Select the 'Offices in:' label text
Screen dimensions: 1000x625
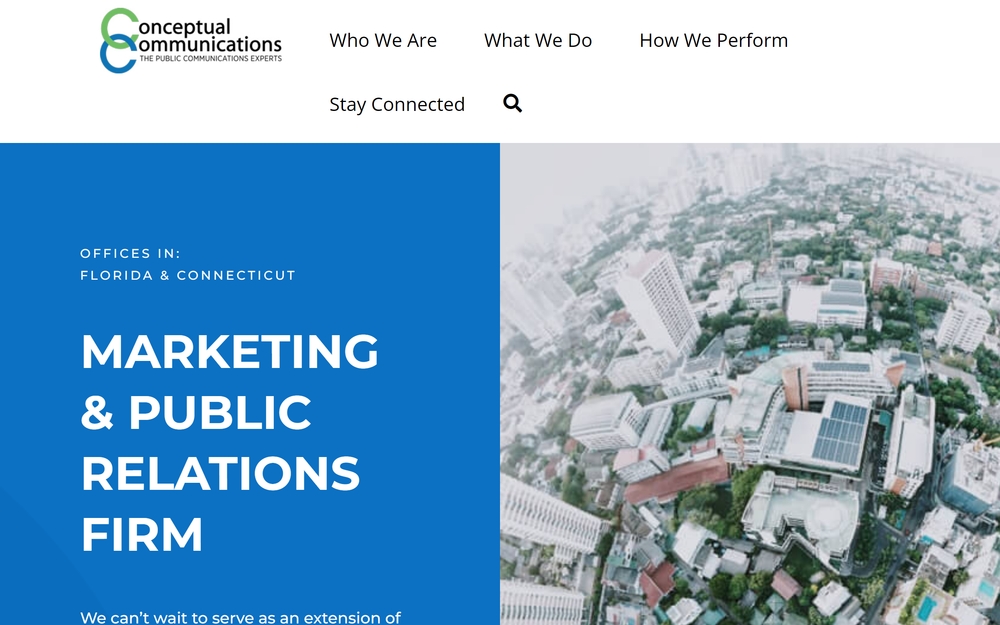coord(130,253)
